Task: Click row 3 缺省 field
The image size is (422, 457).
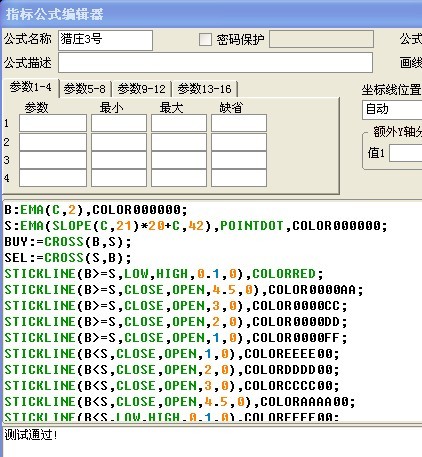Action: [x=239, y=160]
